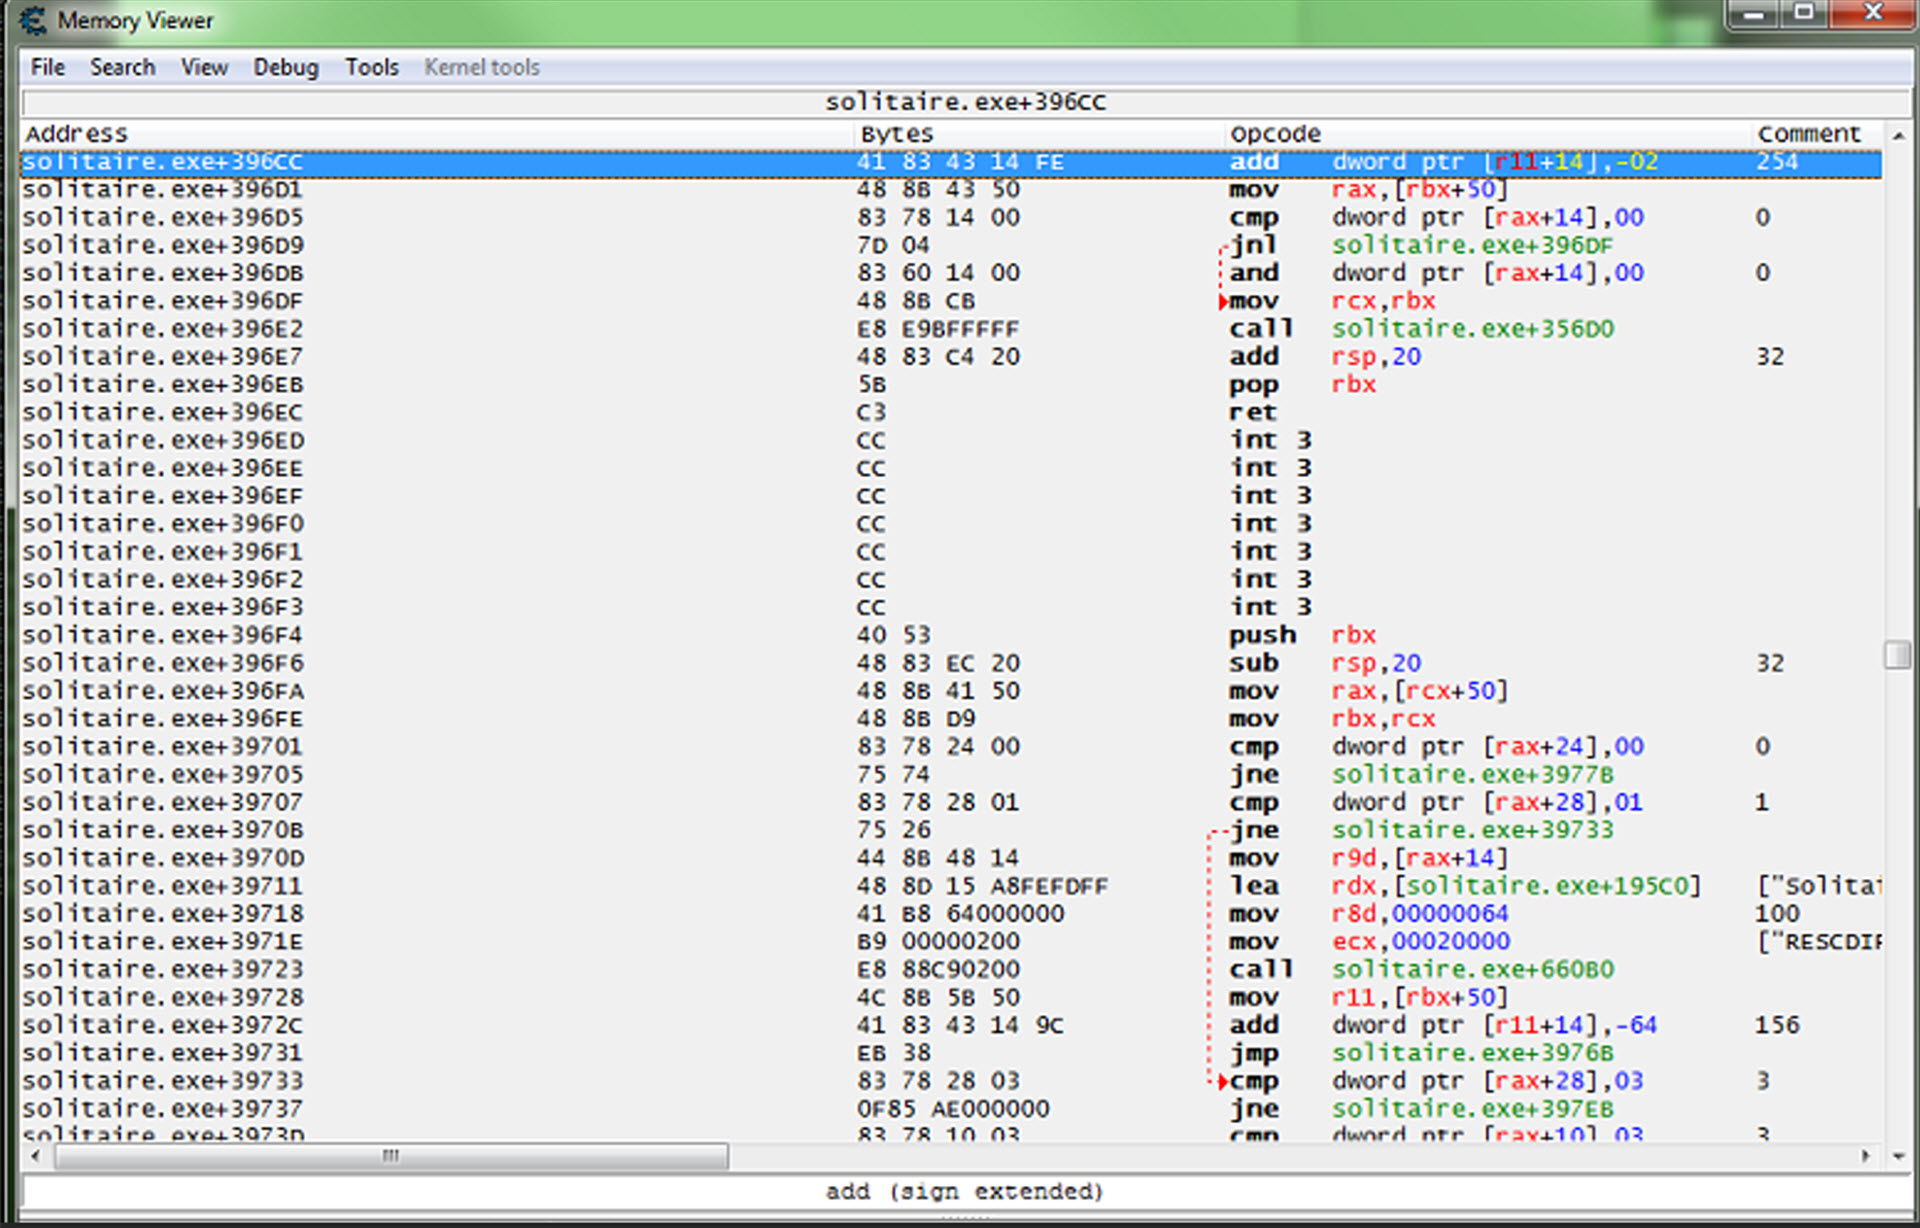The height and width of the screenshot is (1228, 1920).
Task: Click the vertical scrollbar up arrow
Action: (x=1898, y=134)
